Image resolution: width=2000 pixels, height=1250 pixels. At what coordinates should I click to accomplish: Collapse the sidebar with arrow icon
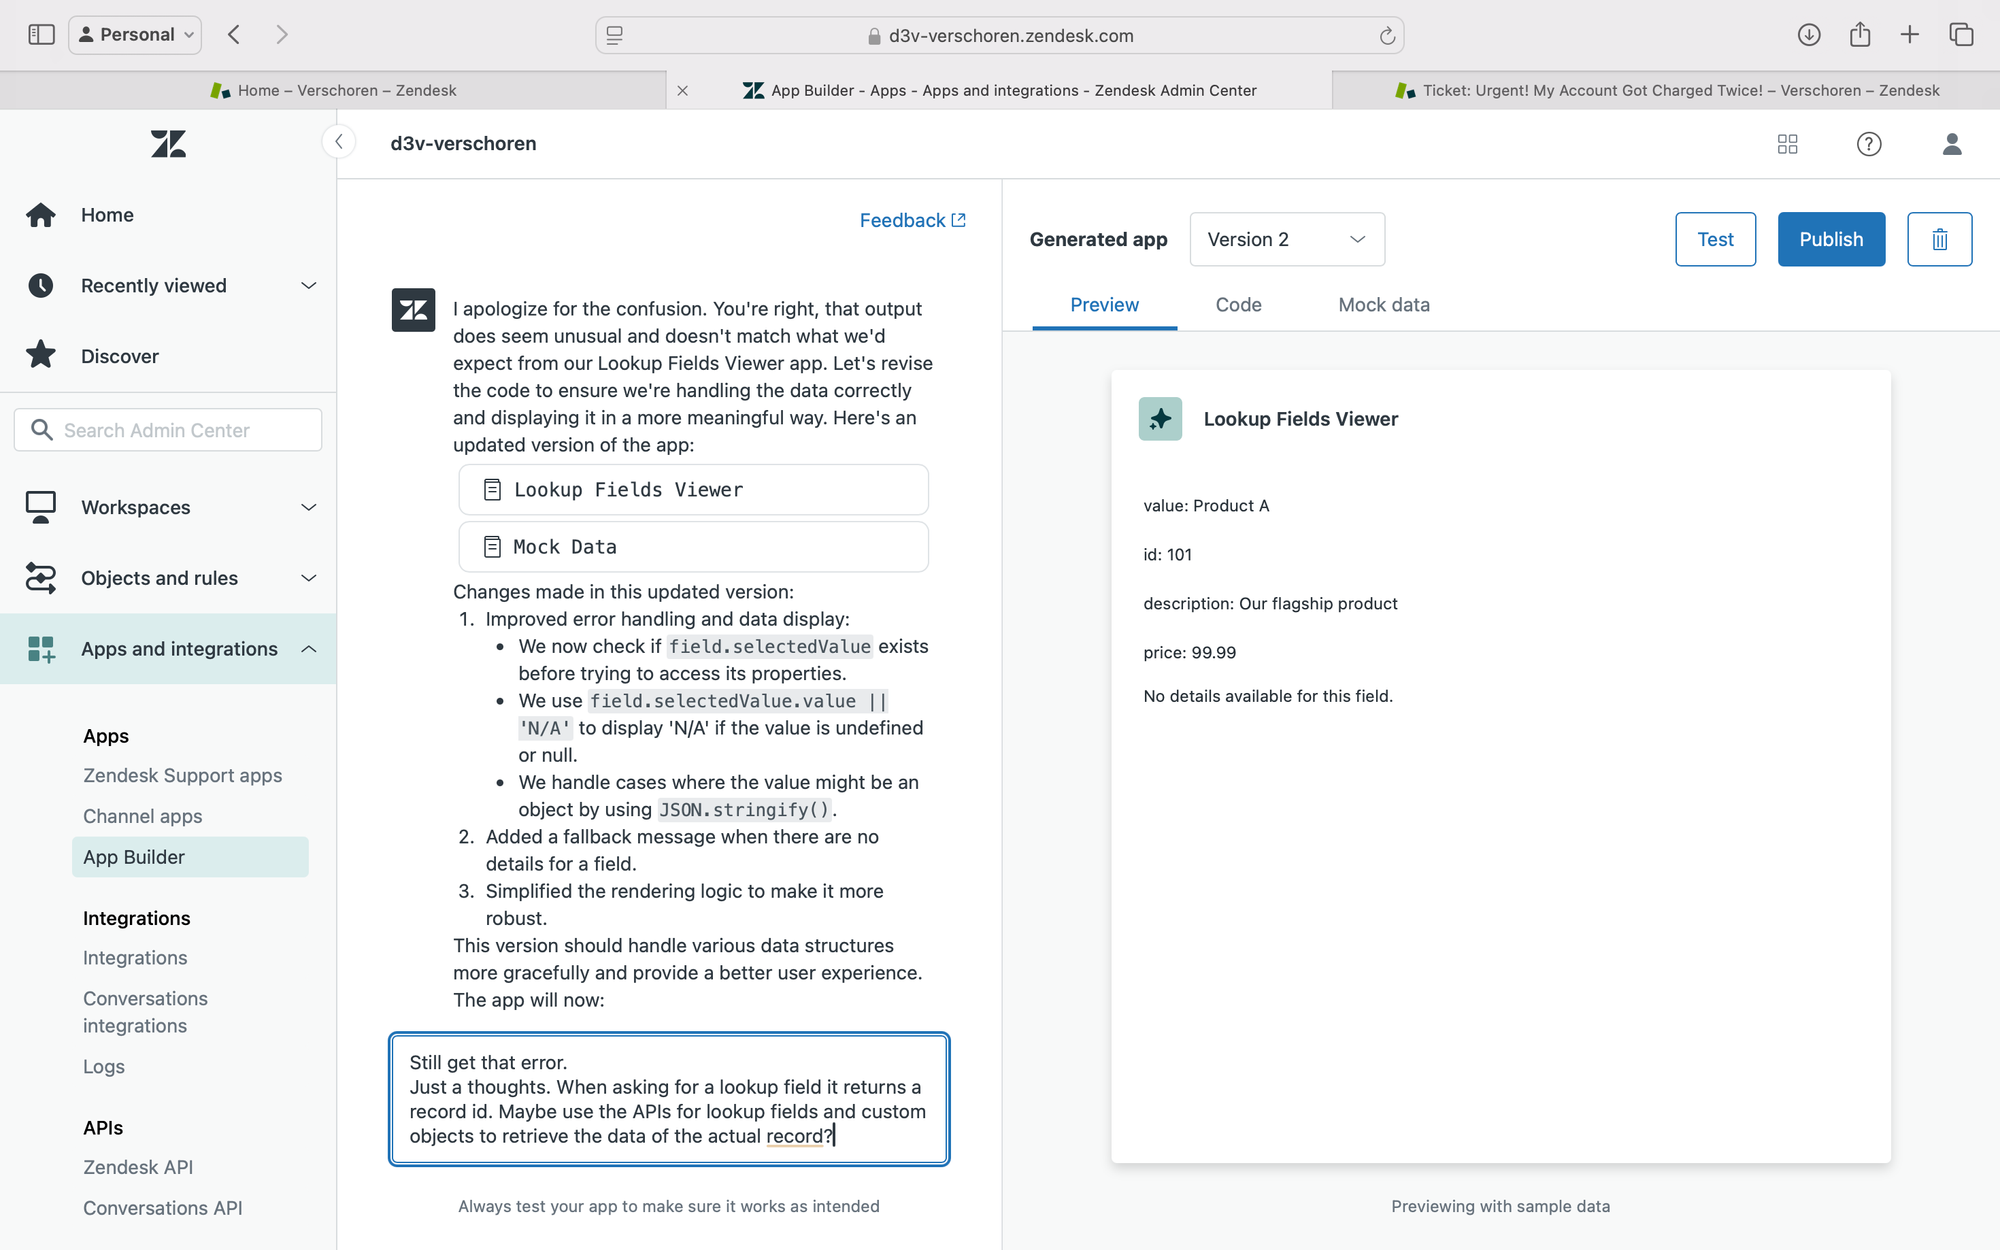point(339,142)
